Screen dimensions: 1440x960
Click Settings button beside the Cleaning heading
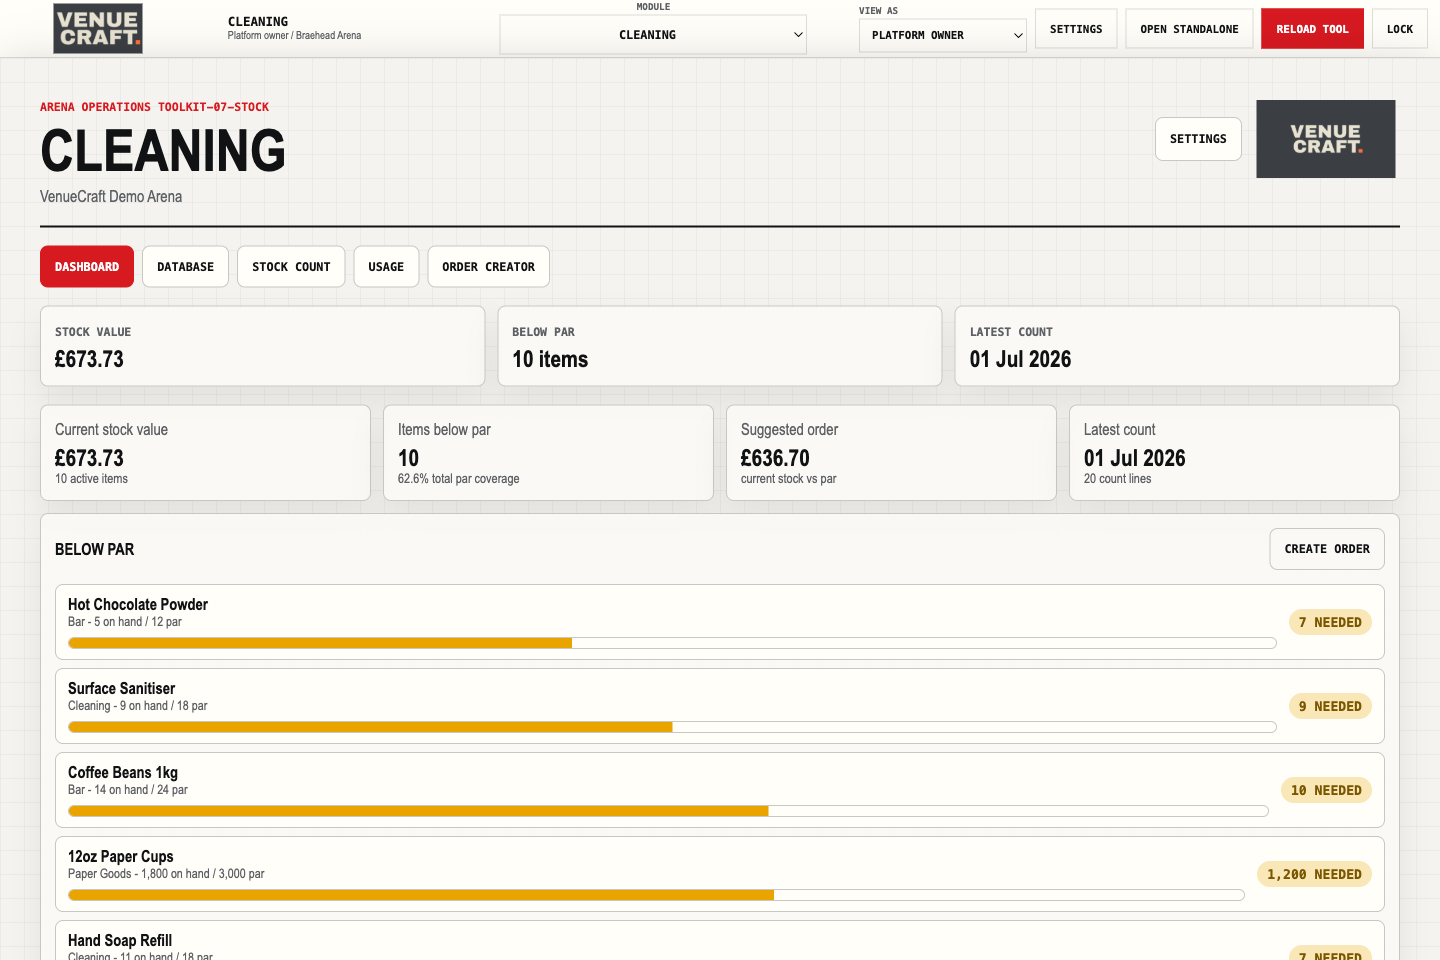(1198, 139)
